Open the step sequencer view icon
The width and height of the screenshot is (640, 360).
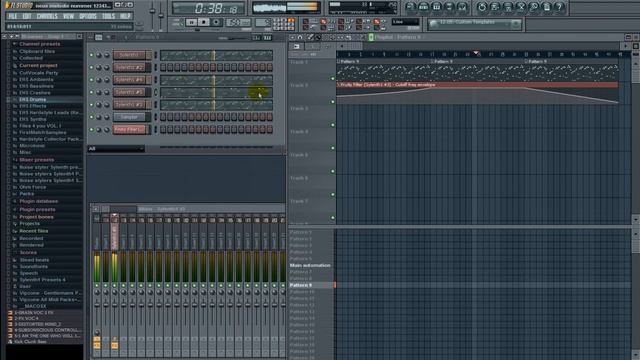coord(424,7)
